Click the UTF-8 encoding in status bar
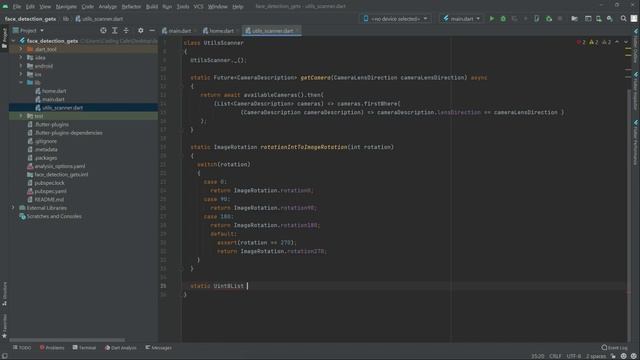Screen dimensions: 640x360 click(x=573, y=356)
